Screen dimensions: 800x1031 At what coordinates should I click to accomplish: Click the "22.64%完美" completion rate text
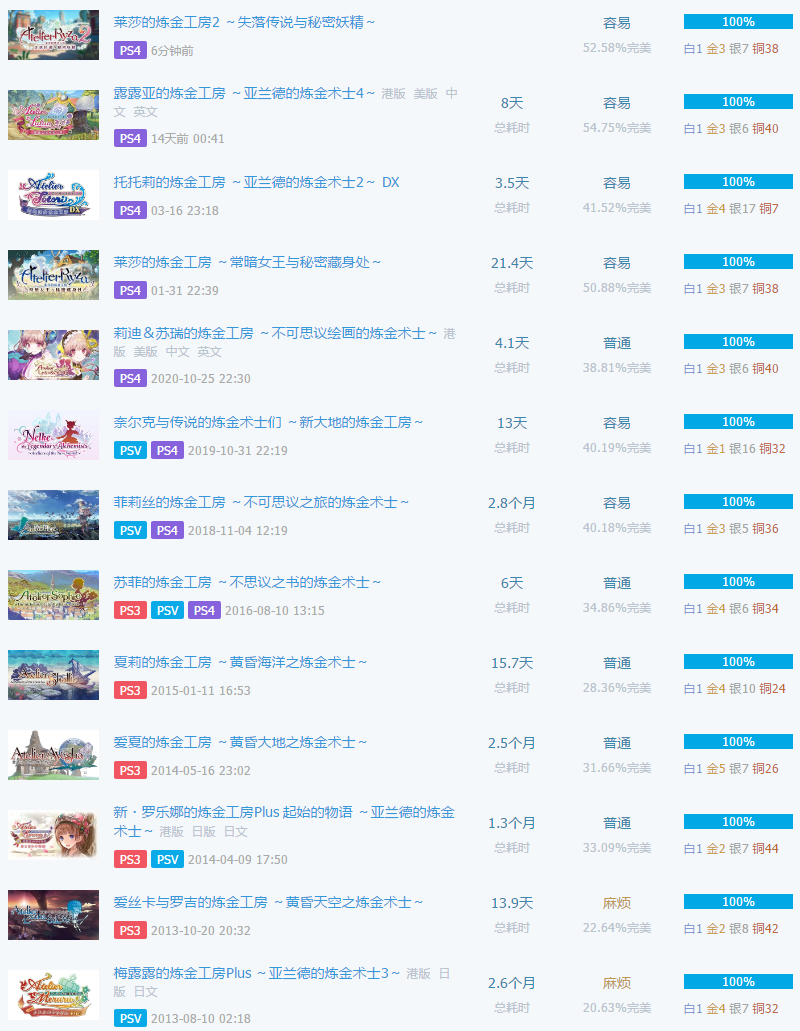pyautogui.click(x=617, y=928)
